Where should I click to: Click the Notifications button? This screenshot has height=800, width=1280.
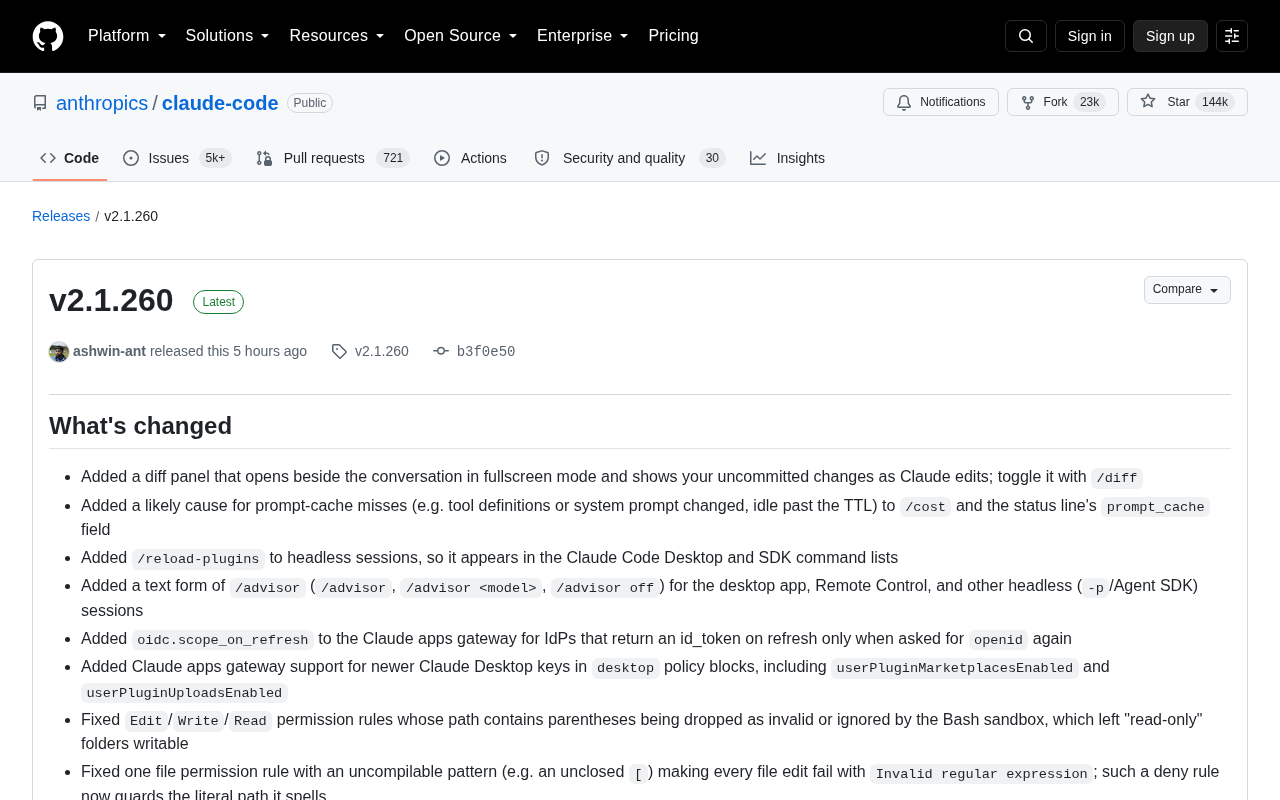point(941,102)
